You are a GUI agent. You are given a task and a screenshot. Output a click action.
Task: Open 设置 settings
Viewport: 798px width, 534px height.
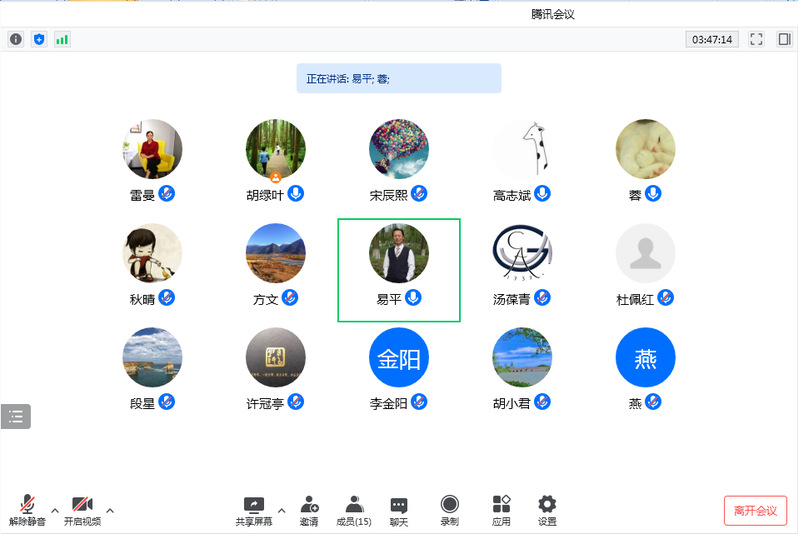pos(547,510)
